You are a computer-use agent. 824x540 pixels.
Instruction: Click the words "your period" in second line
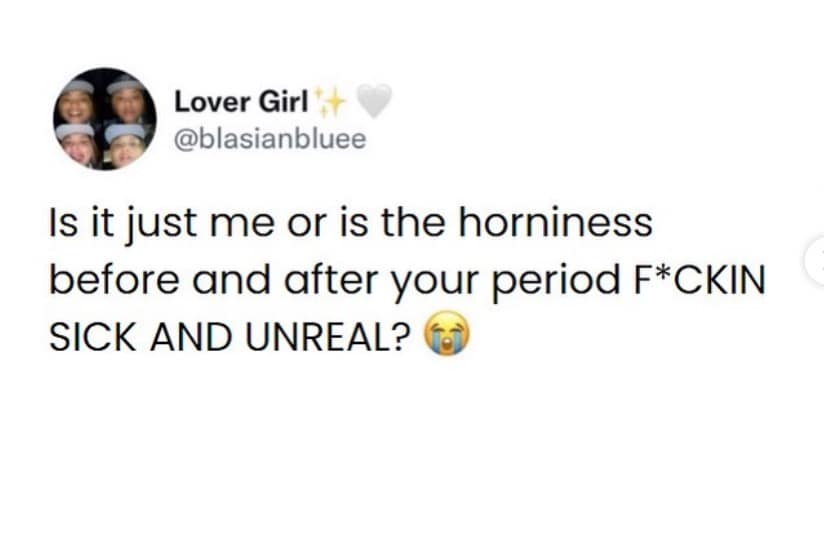486,283
